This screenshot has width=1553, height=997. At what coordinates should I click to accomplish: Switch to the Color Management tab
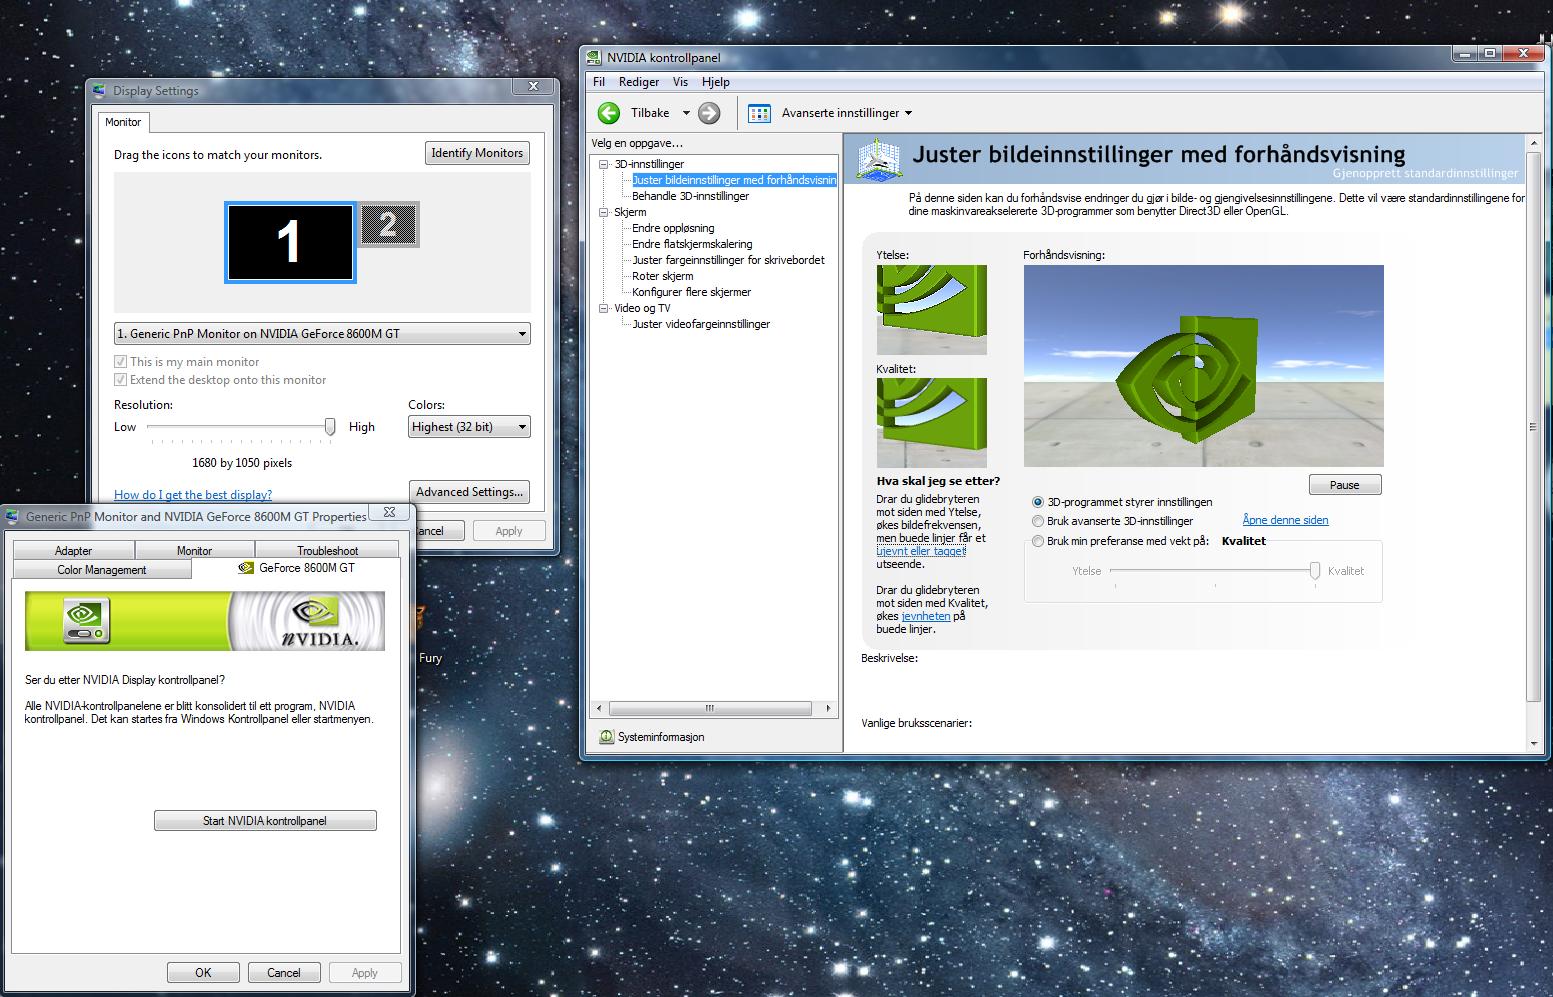(x=102, y=569)
